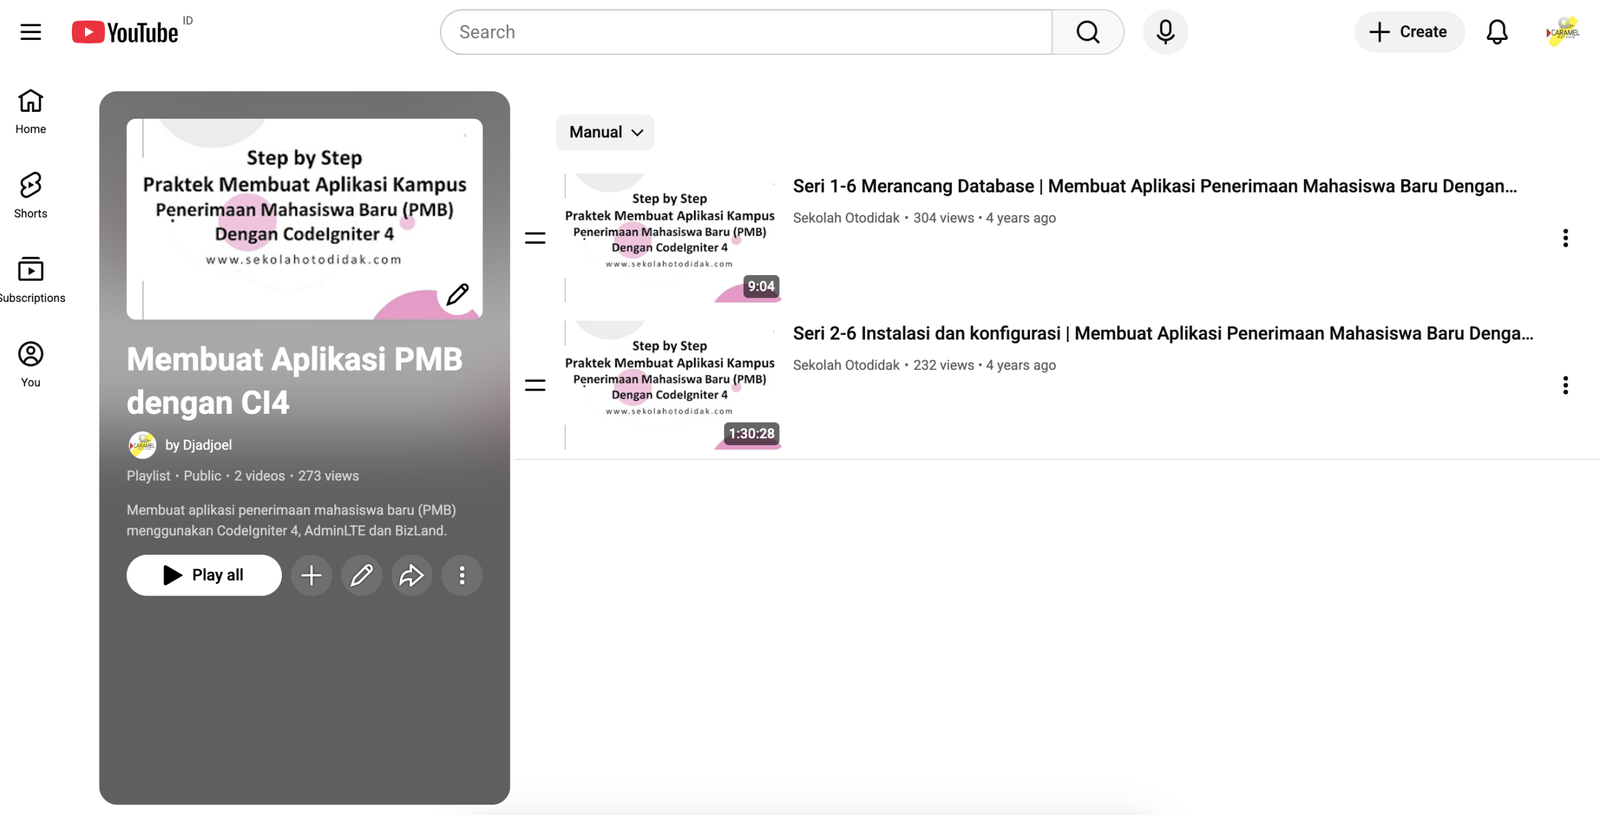Open the You page in sidebar
This screenshot has width=1600, height=815.
coord(31,364)
